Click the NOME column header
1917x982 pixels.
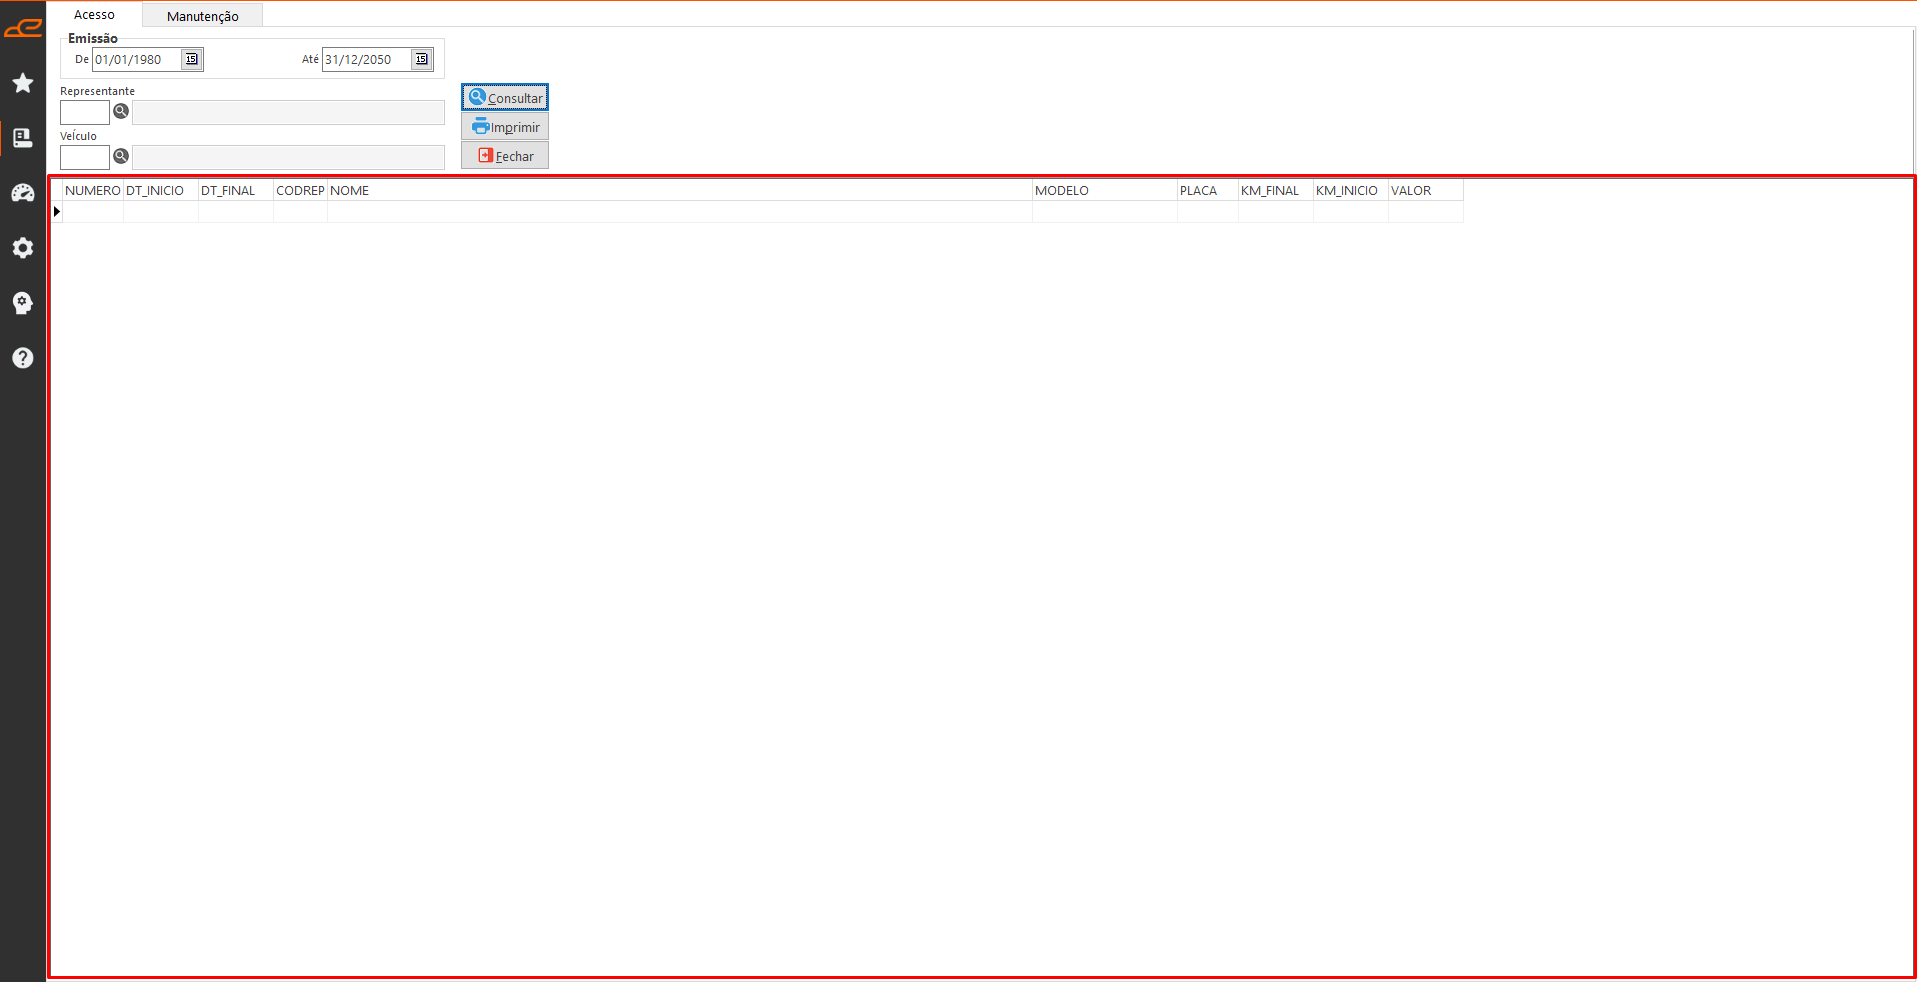tap(679, 190)
